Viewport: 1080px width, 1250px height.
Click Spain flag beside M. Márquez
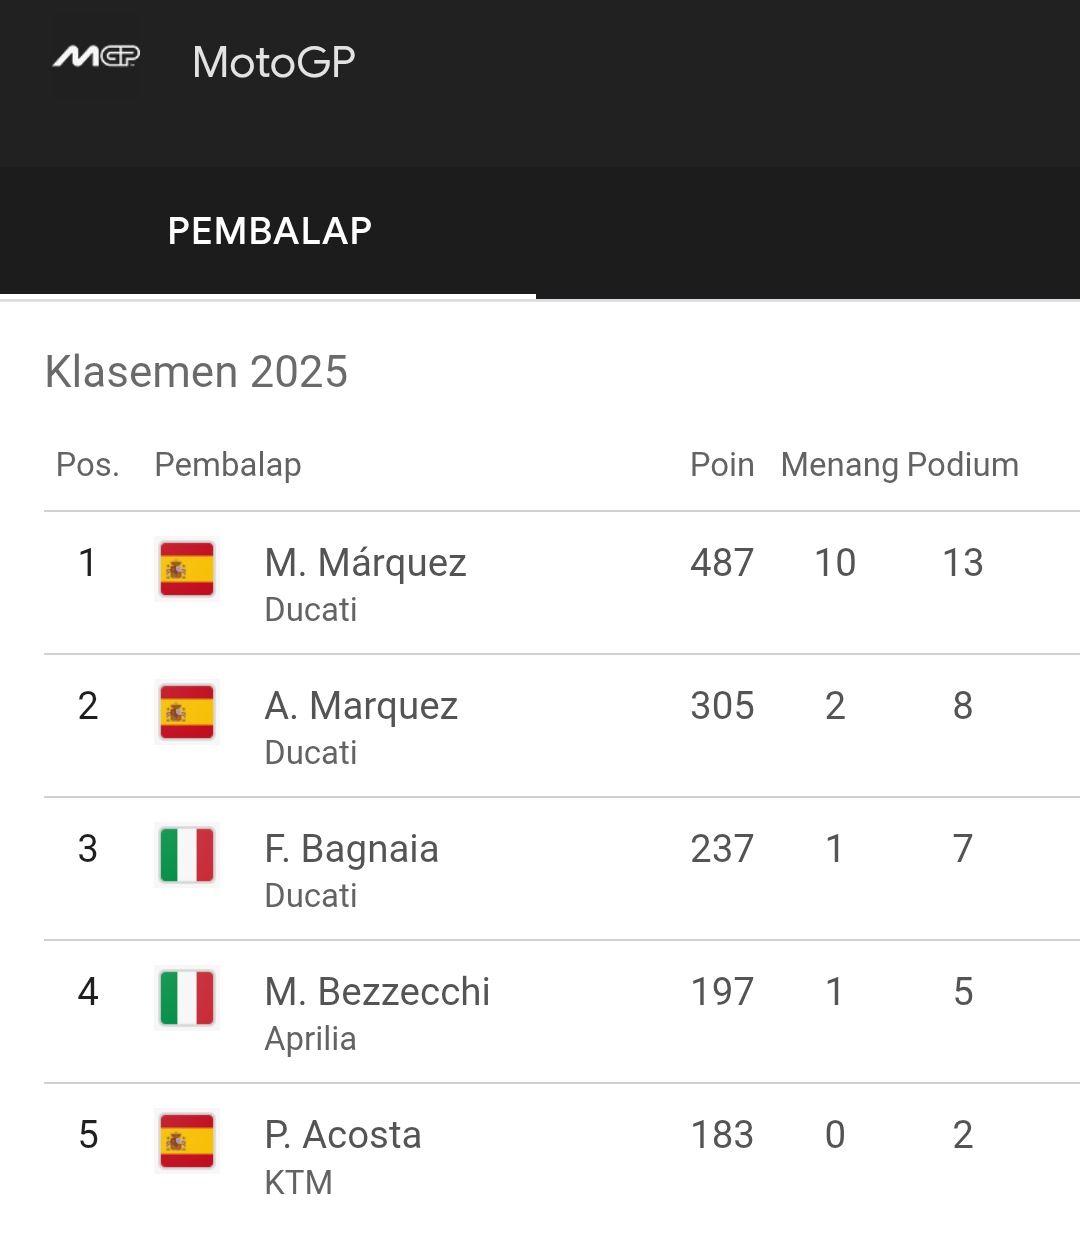tap(187, 569)
